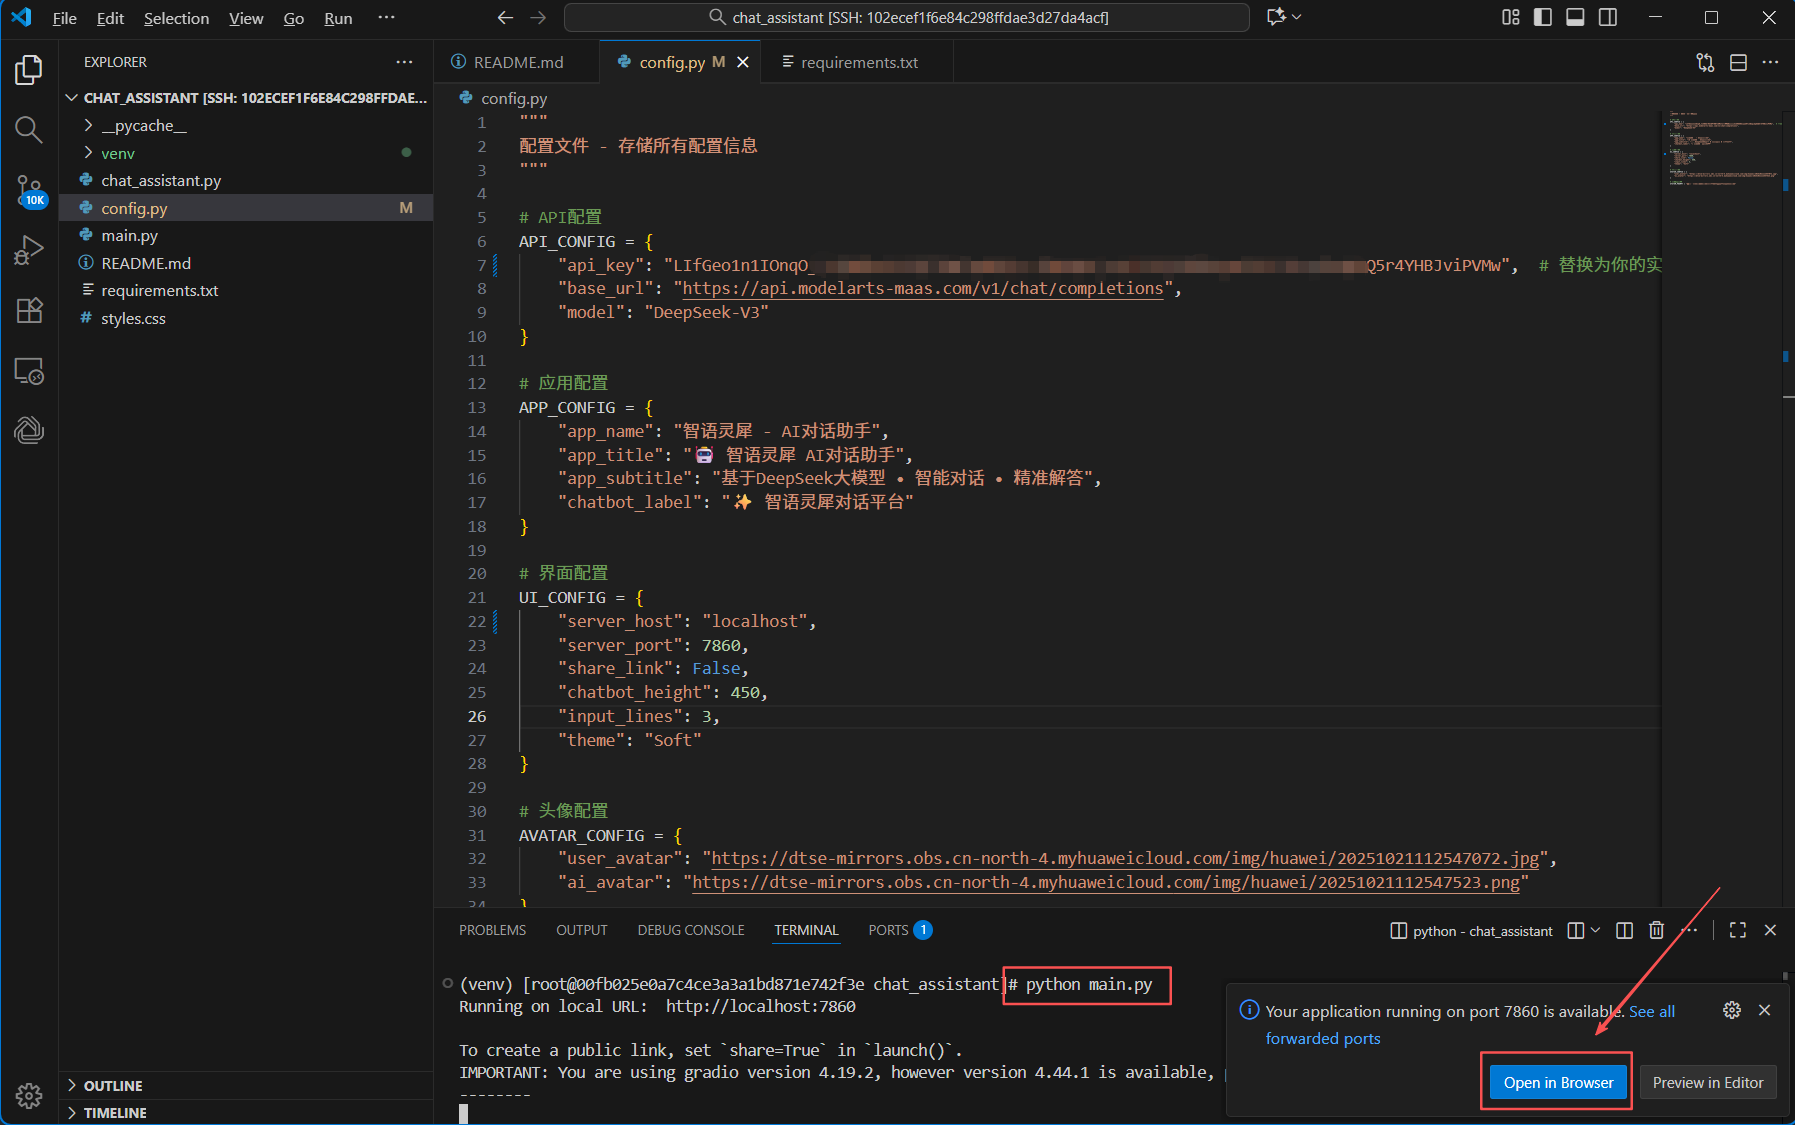This screenshot has height=1125, width=1795.
Task: Expand the OUTLINE section
Action: pos(112,1085)
